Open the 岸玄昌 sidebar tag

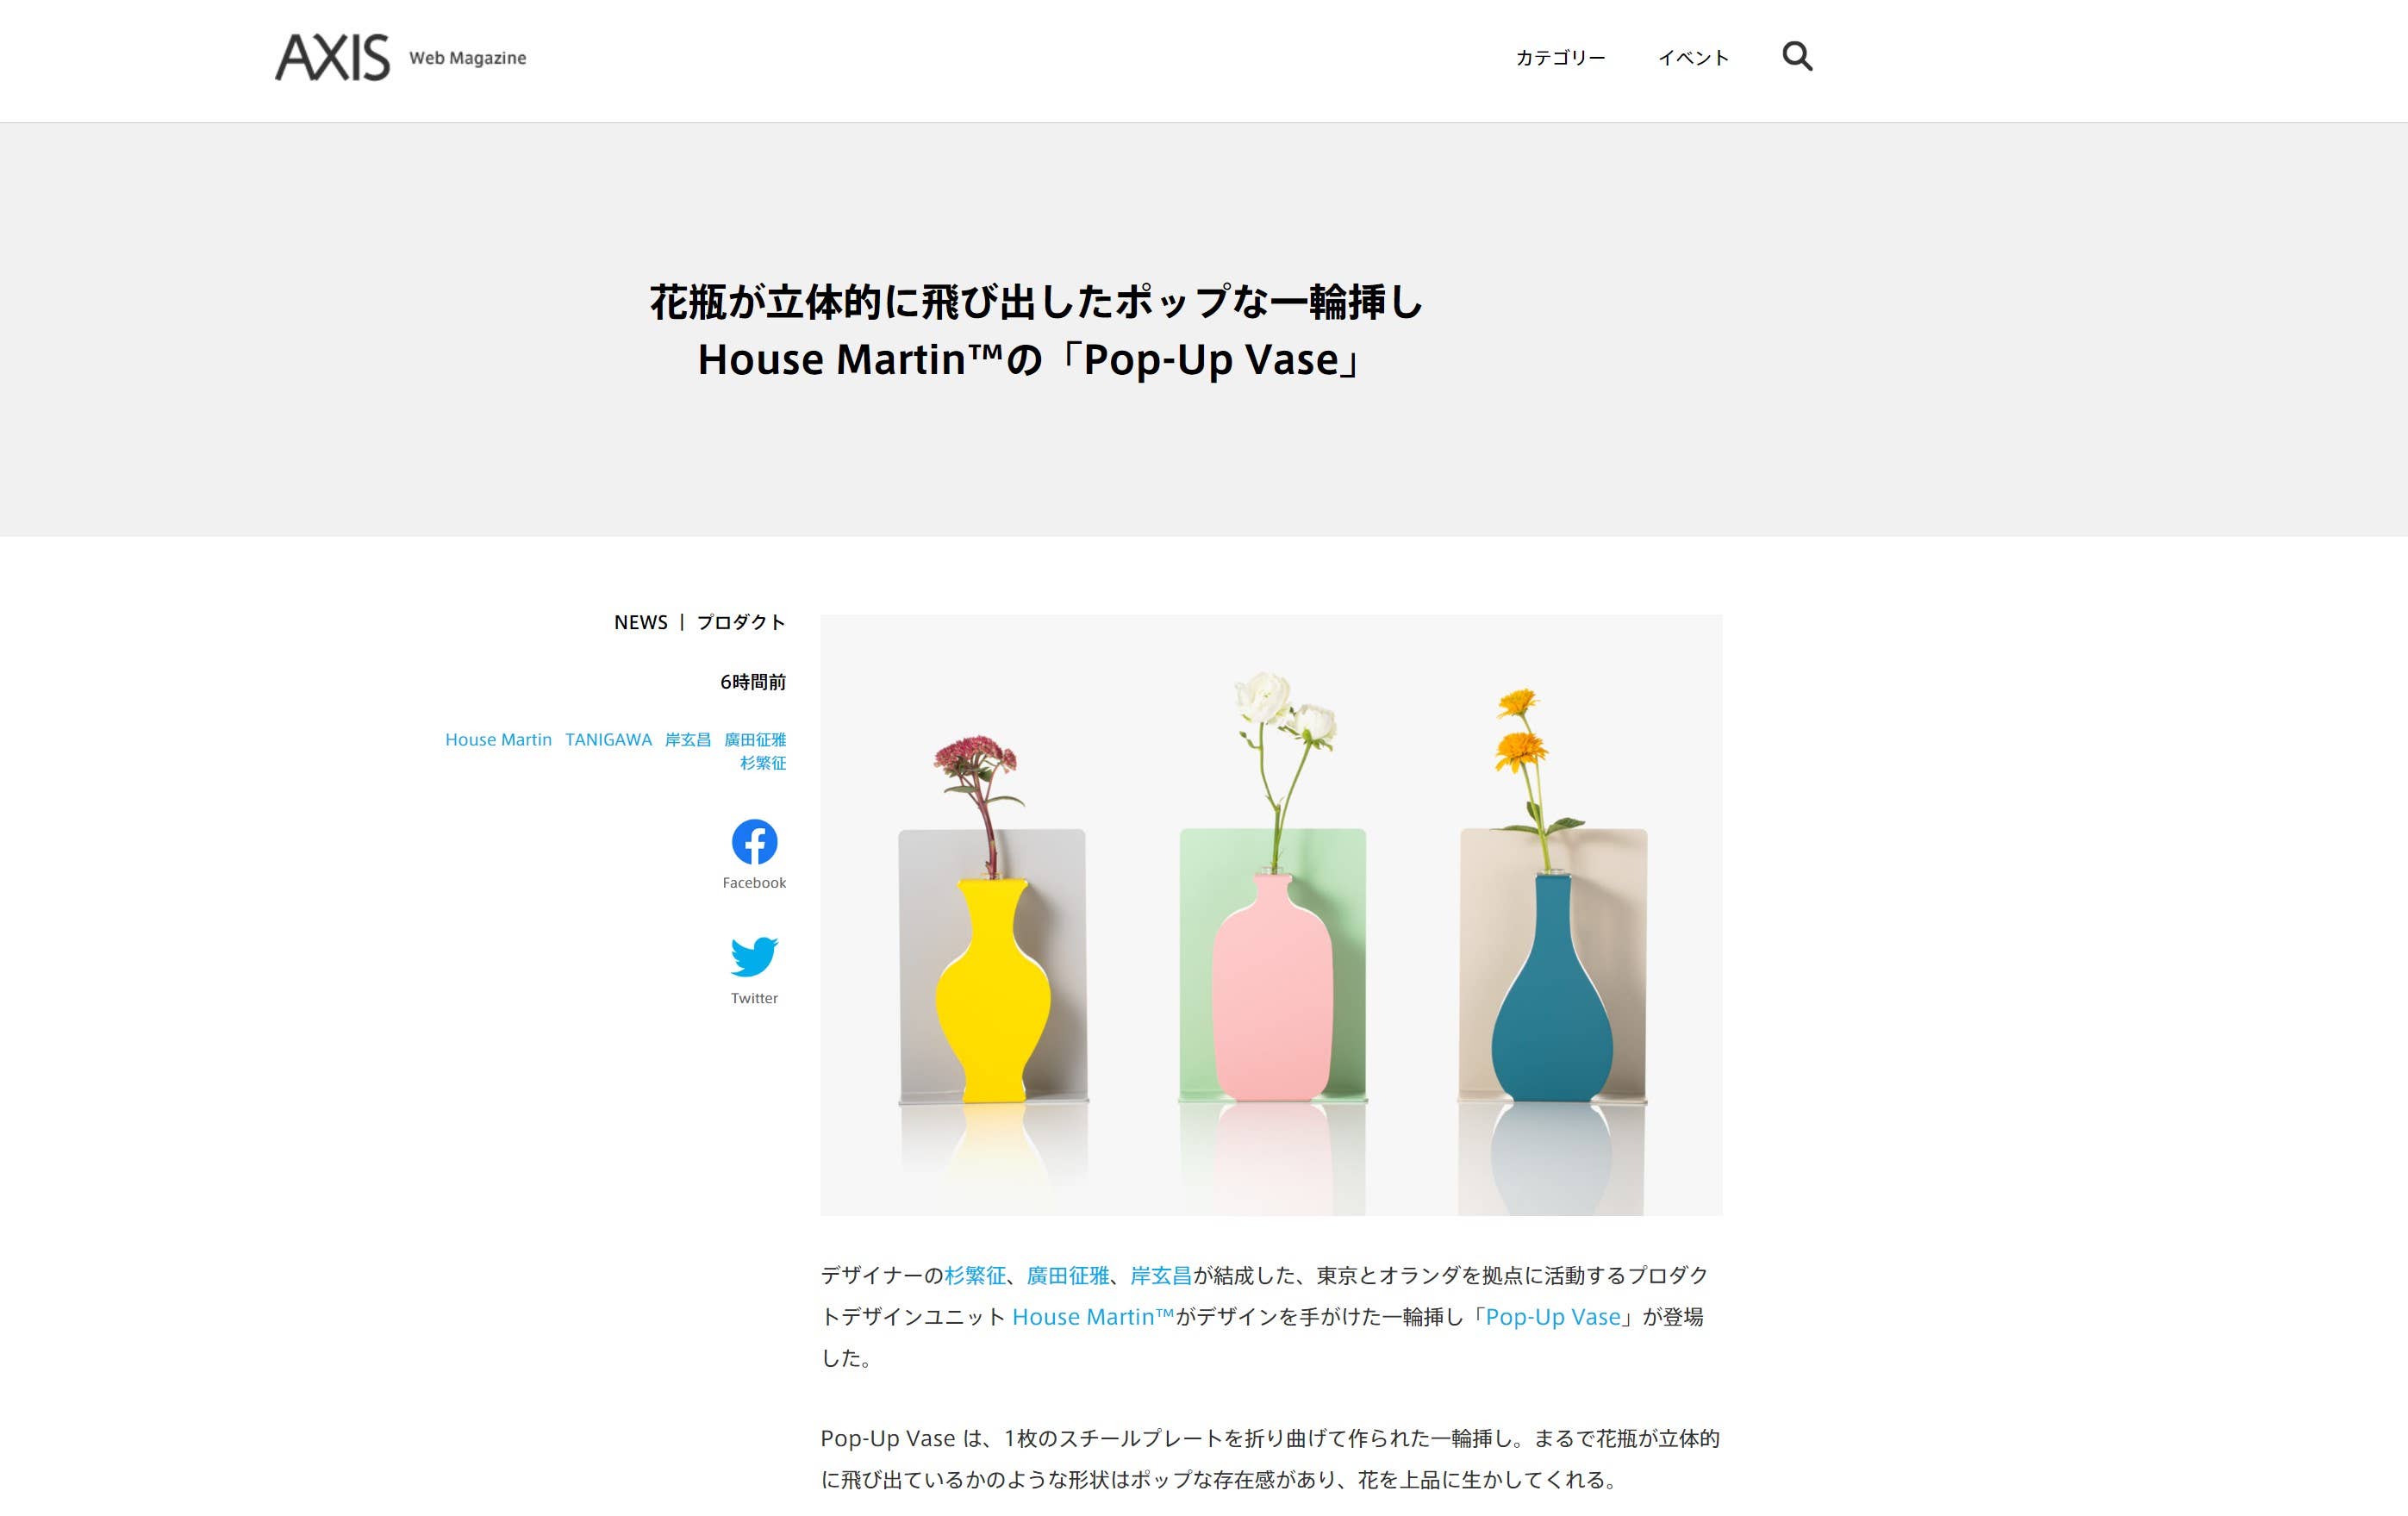point(688,740)
